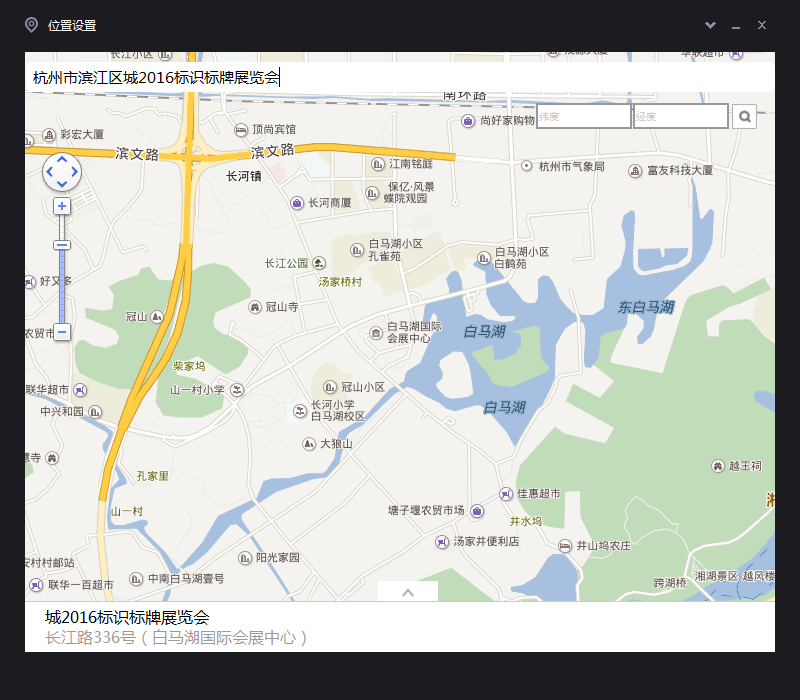
Task: Click the 阳光家园 residence marker icon
Action: tap(245, 558)
